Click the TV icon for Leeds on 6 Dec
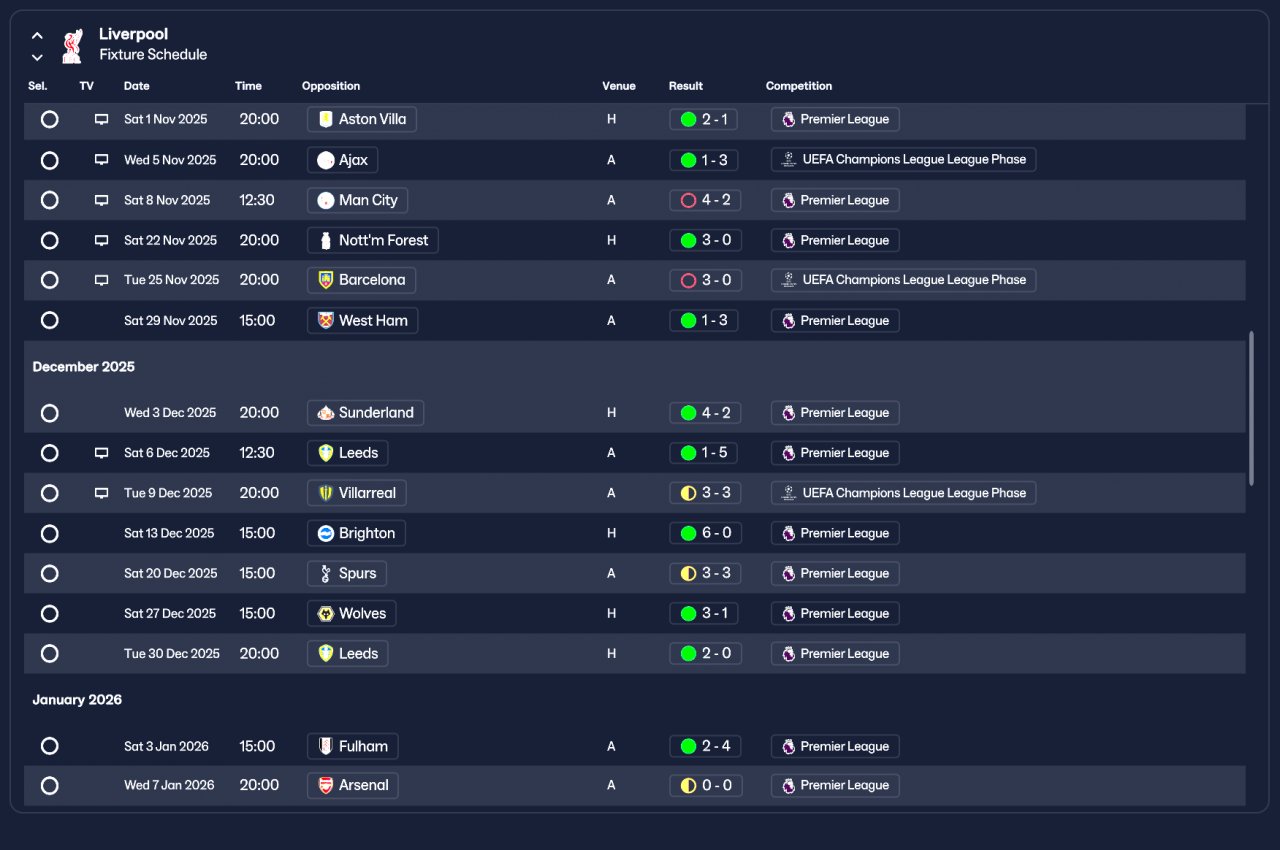Image resolution: width=1280 pixels, height=850 pixels. coord(101,453)
